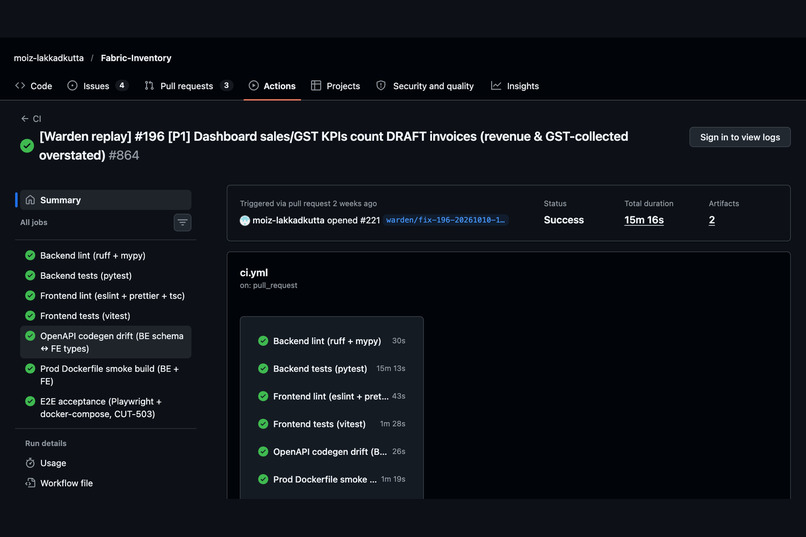Click the Projects table icon
The image size is (806, 537).
(316, 85)
